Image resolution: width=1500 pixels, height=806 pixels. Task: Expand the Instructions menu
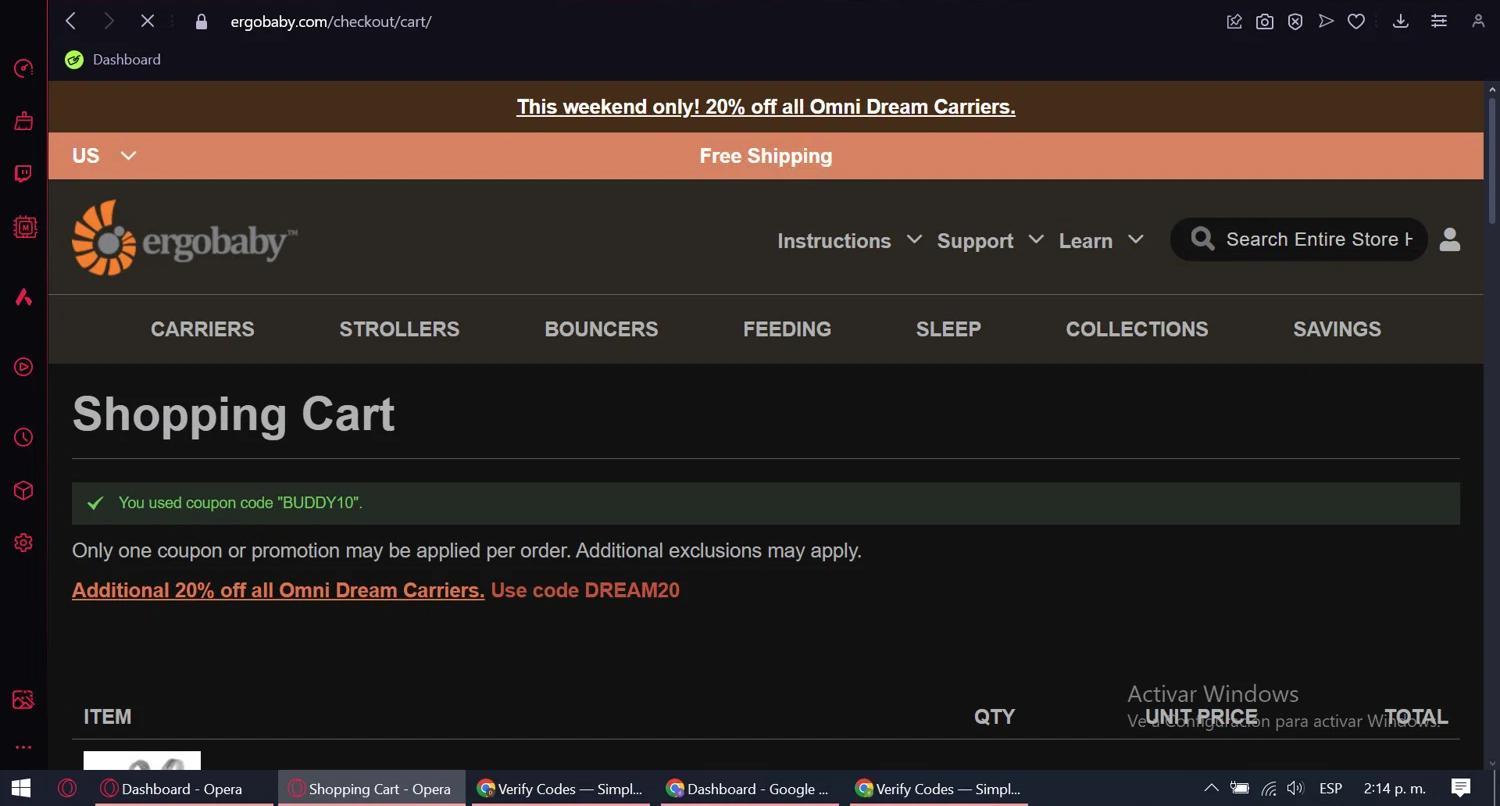[850, 241]
